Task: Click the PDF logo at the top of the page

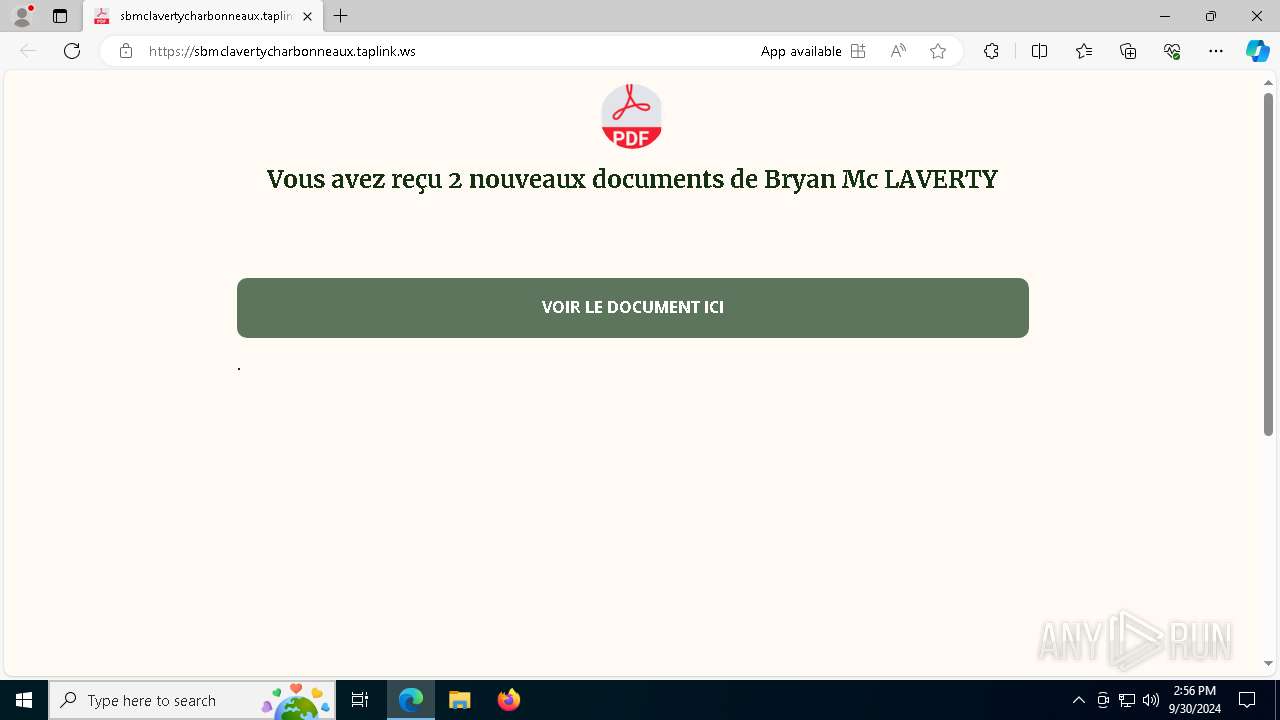Action: 631,116
